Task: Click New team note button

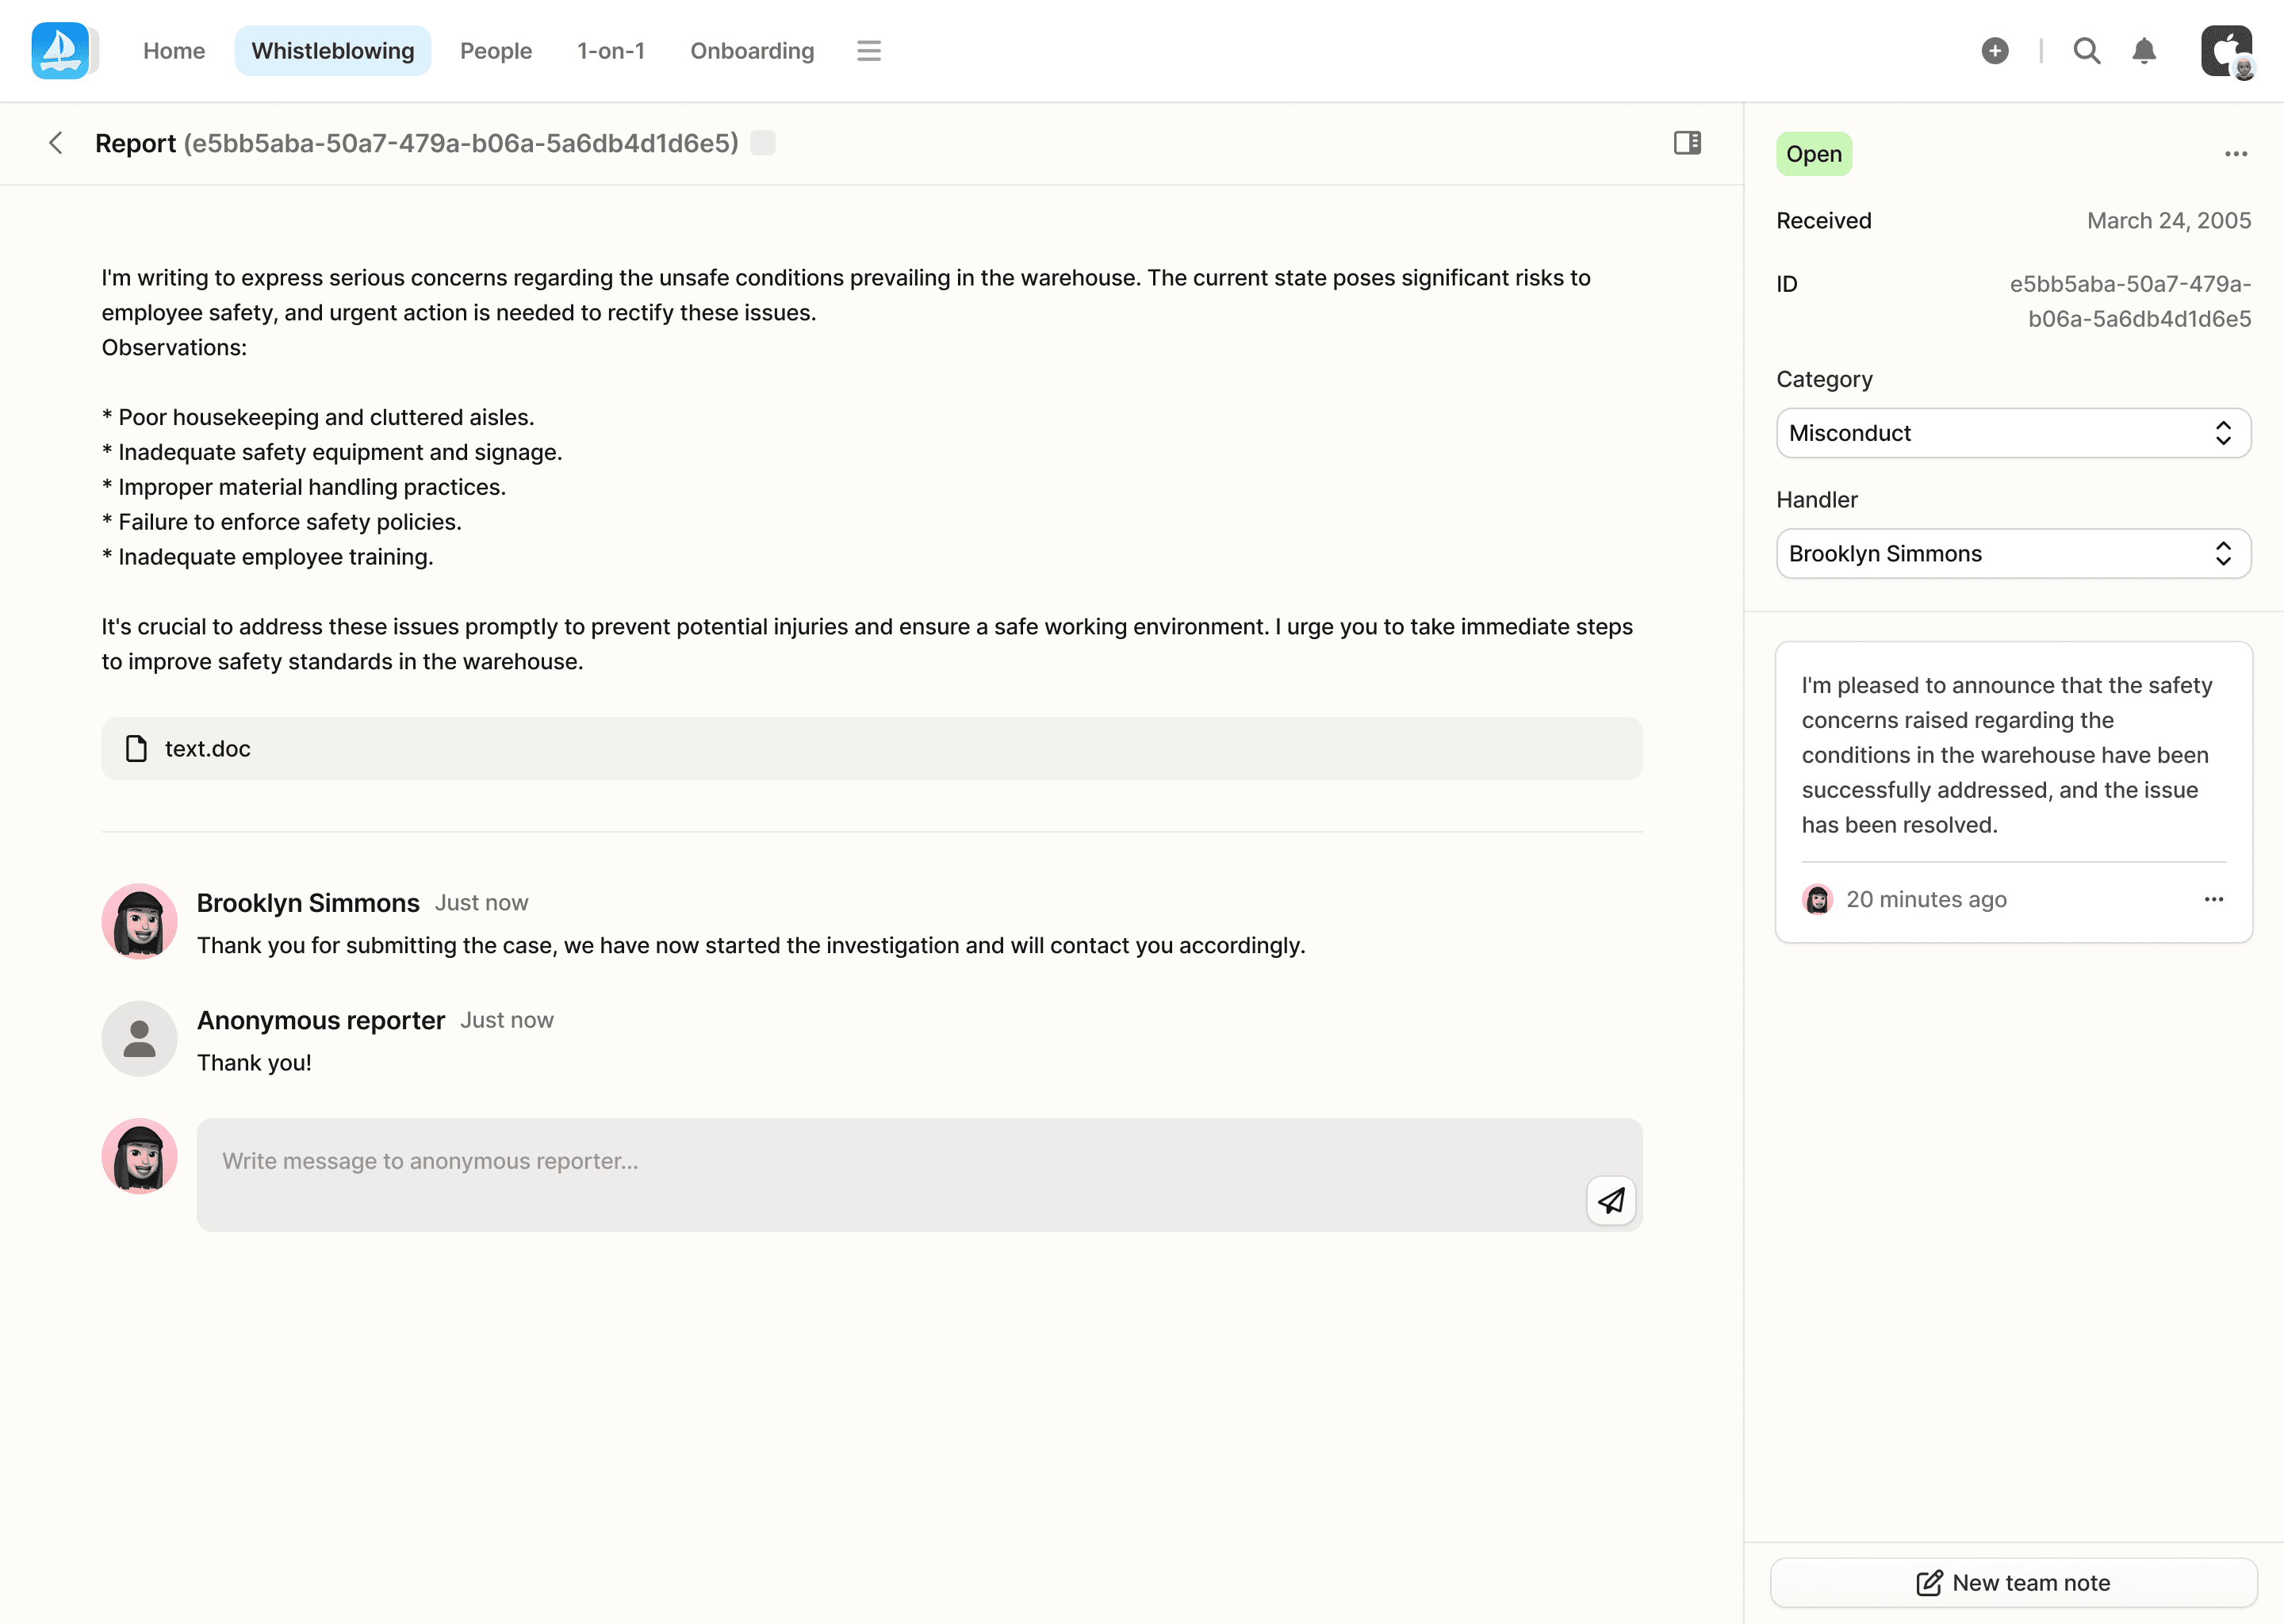Action: (2012, 1582)
